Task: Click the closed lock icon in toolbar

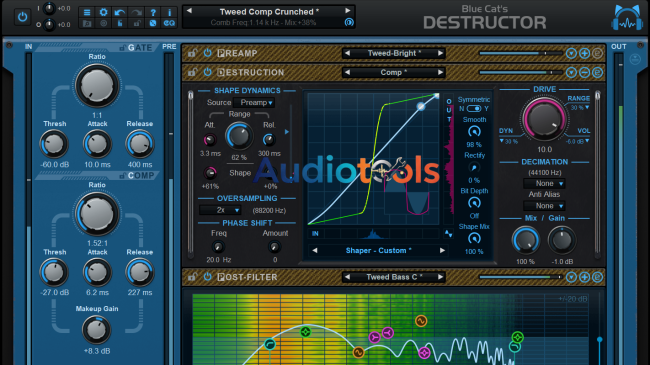Action: click(x=119, y=24)
